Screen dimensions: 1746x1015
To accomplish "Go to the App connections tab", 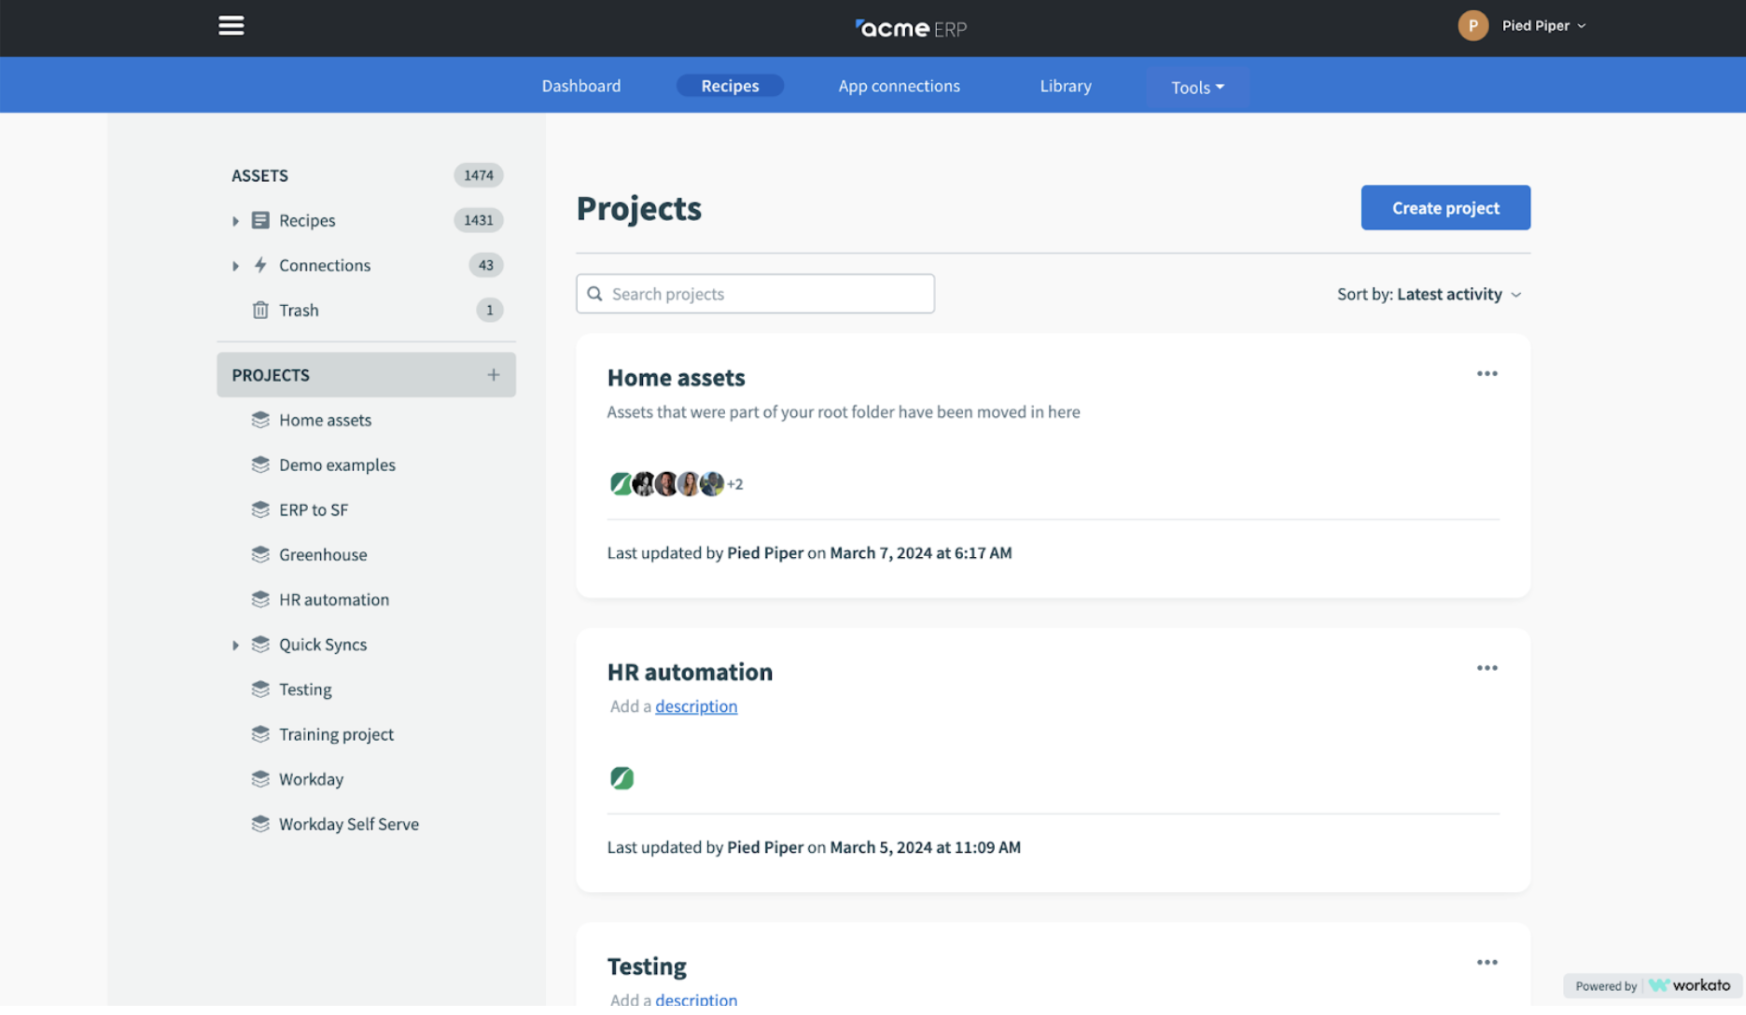I will (898, 86).
